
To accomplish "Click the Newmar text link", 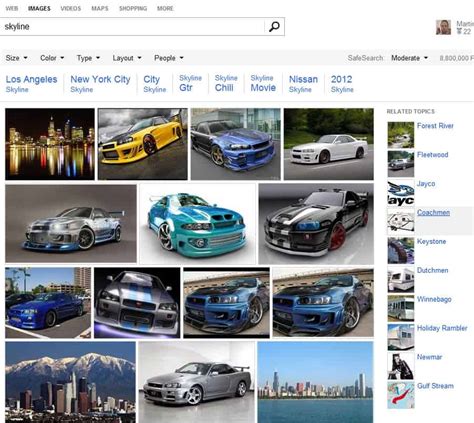I will [x=429, y=357].
